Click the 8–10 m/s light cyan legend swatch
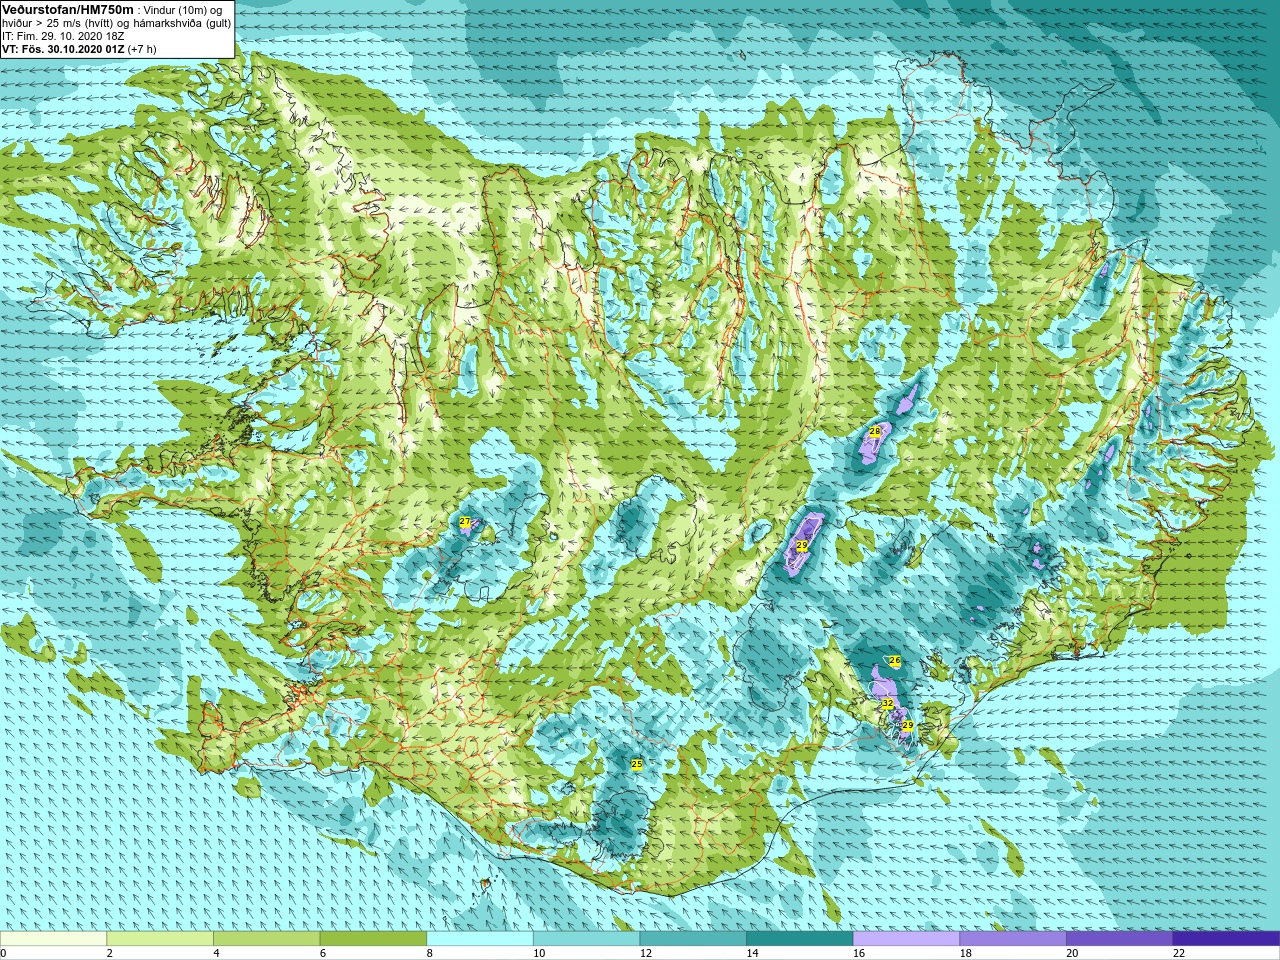Viewport: 1280px width, 960px height. 480,939
